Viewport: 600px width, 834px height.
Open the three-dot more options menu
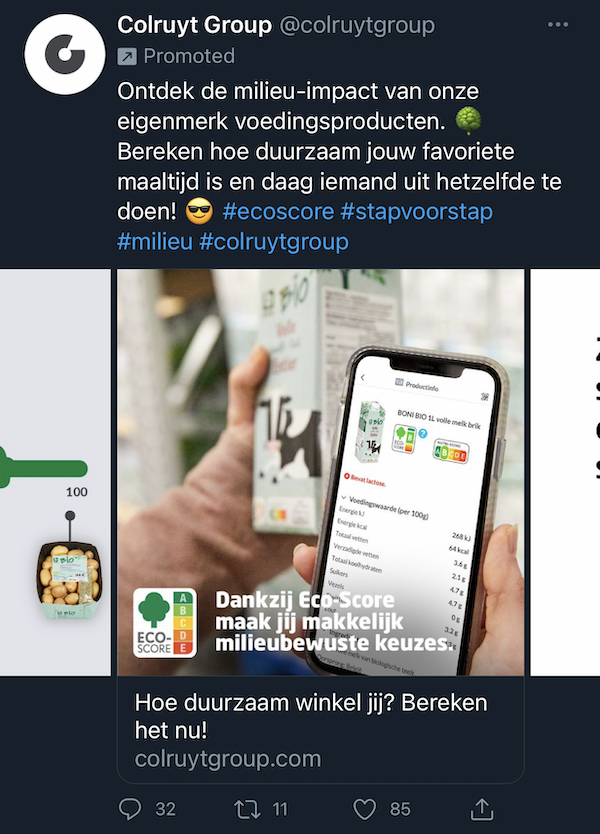coord(557,25)
